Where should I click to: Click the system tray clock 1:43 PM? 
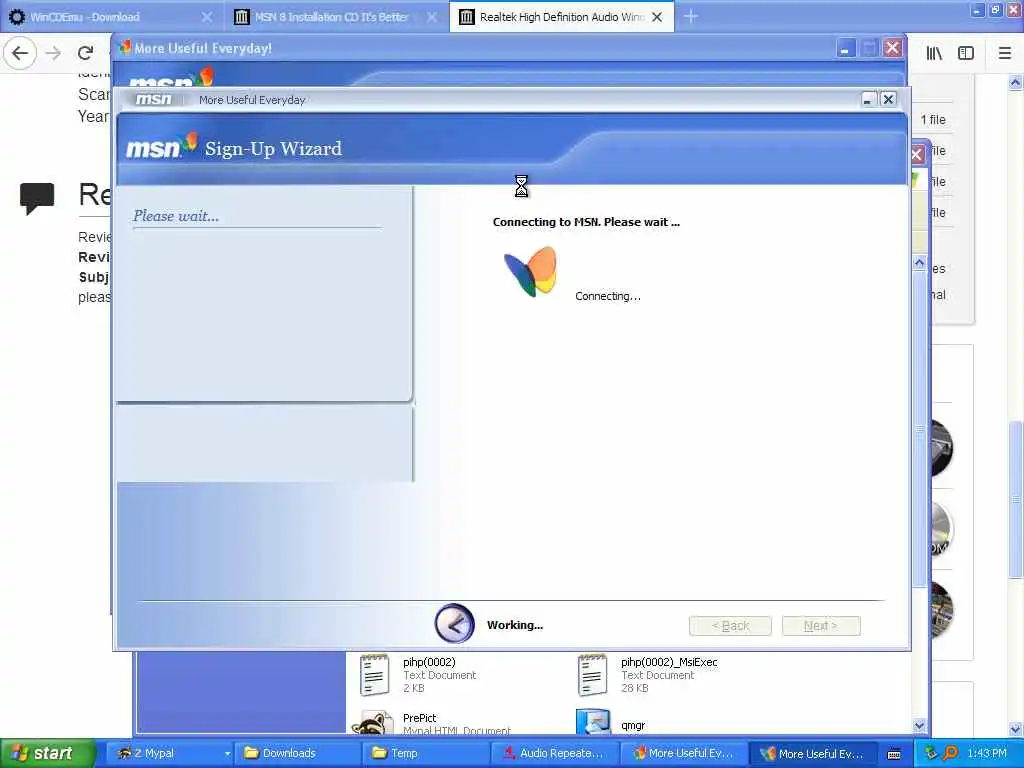pos(987,753)
